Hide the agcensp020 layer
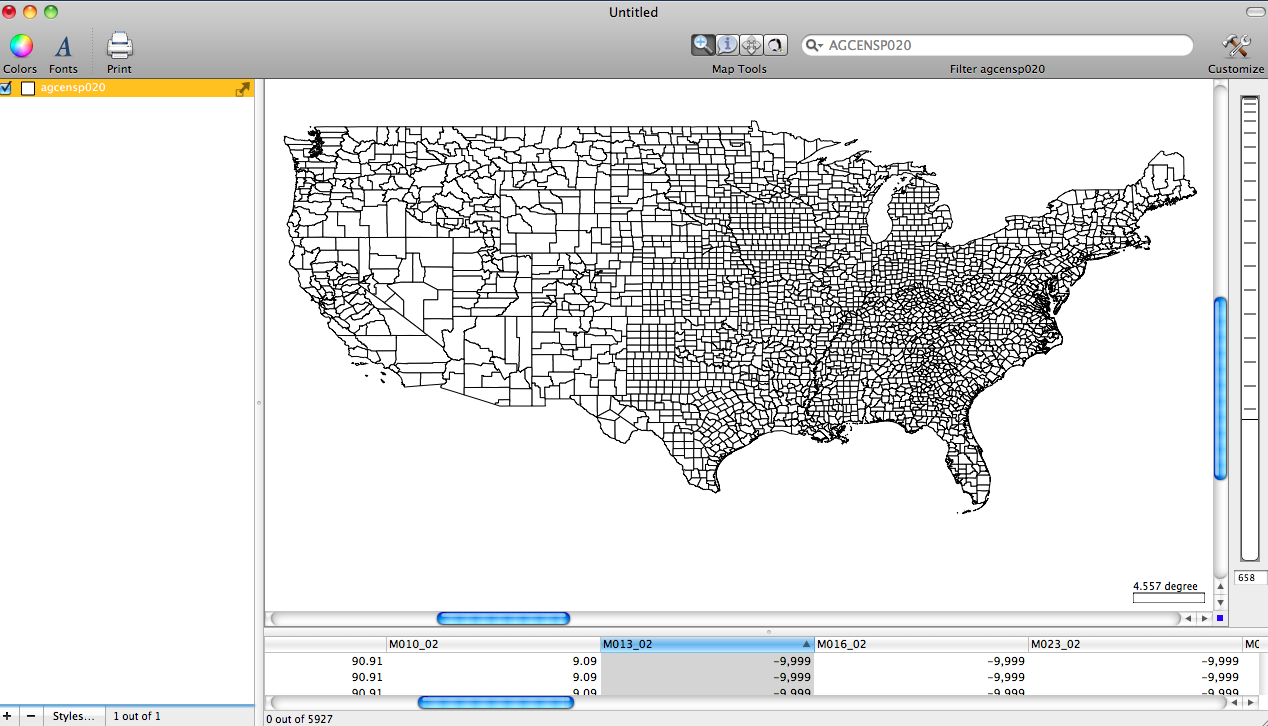This screenshot has width=1268, height=726. click(5, 88)
